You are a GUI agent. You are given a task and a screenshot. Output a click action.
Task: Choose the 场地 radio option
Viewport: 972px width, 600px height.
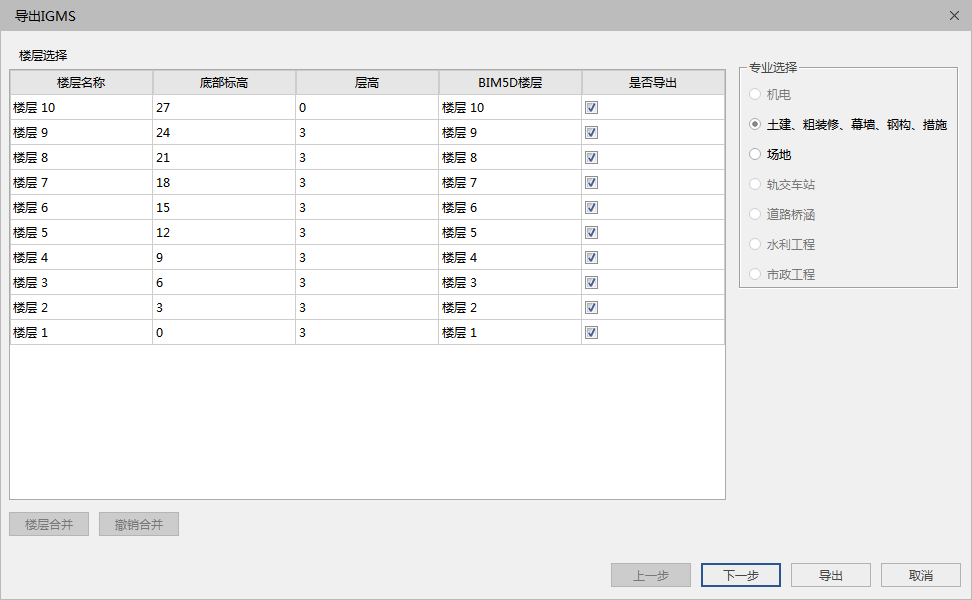click(770, 154)
